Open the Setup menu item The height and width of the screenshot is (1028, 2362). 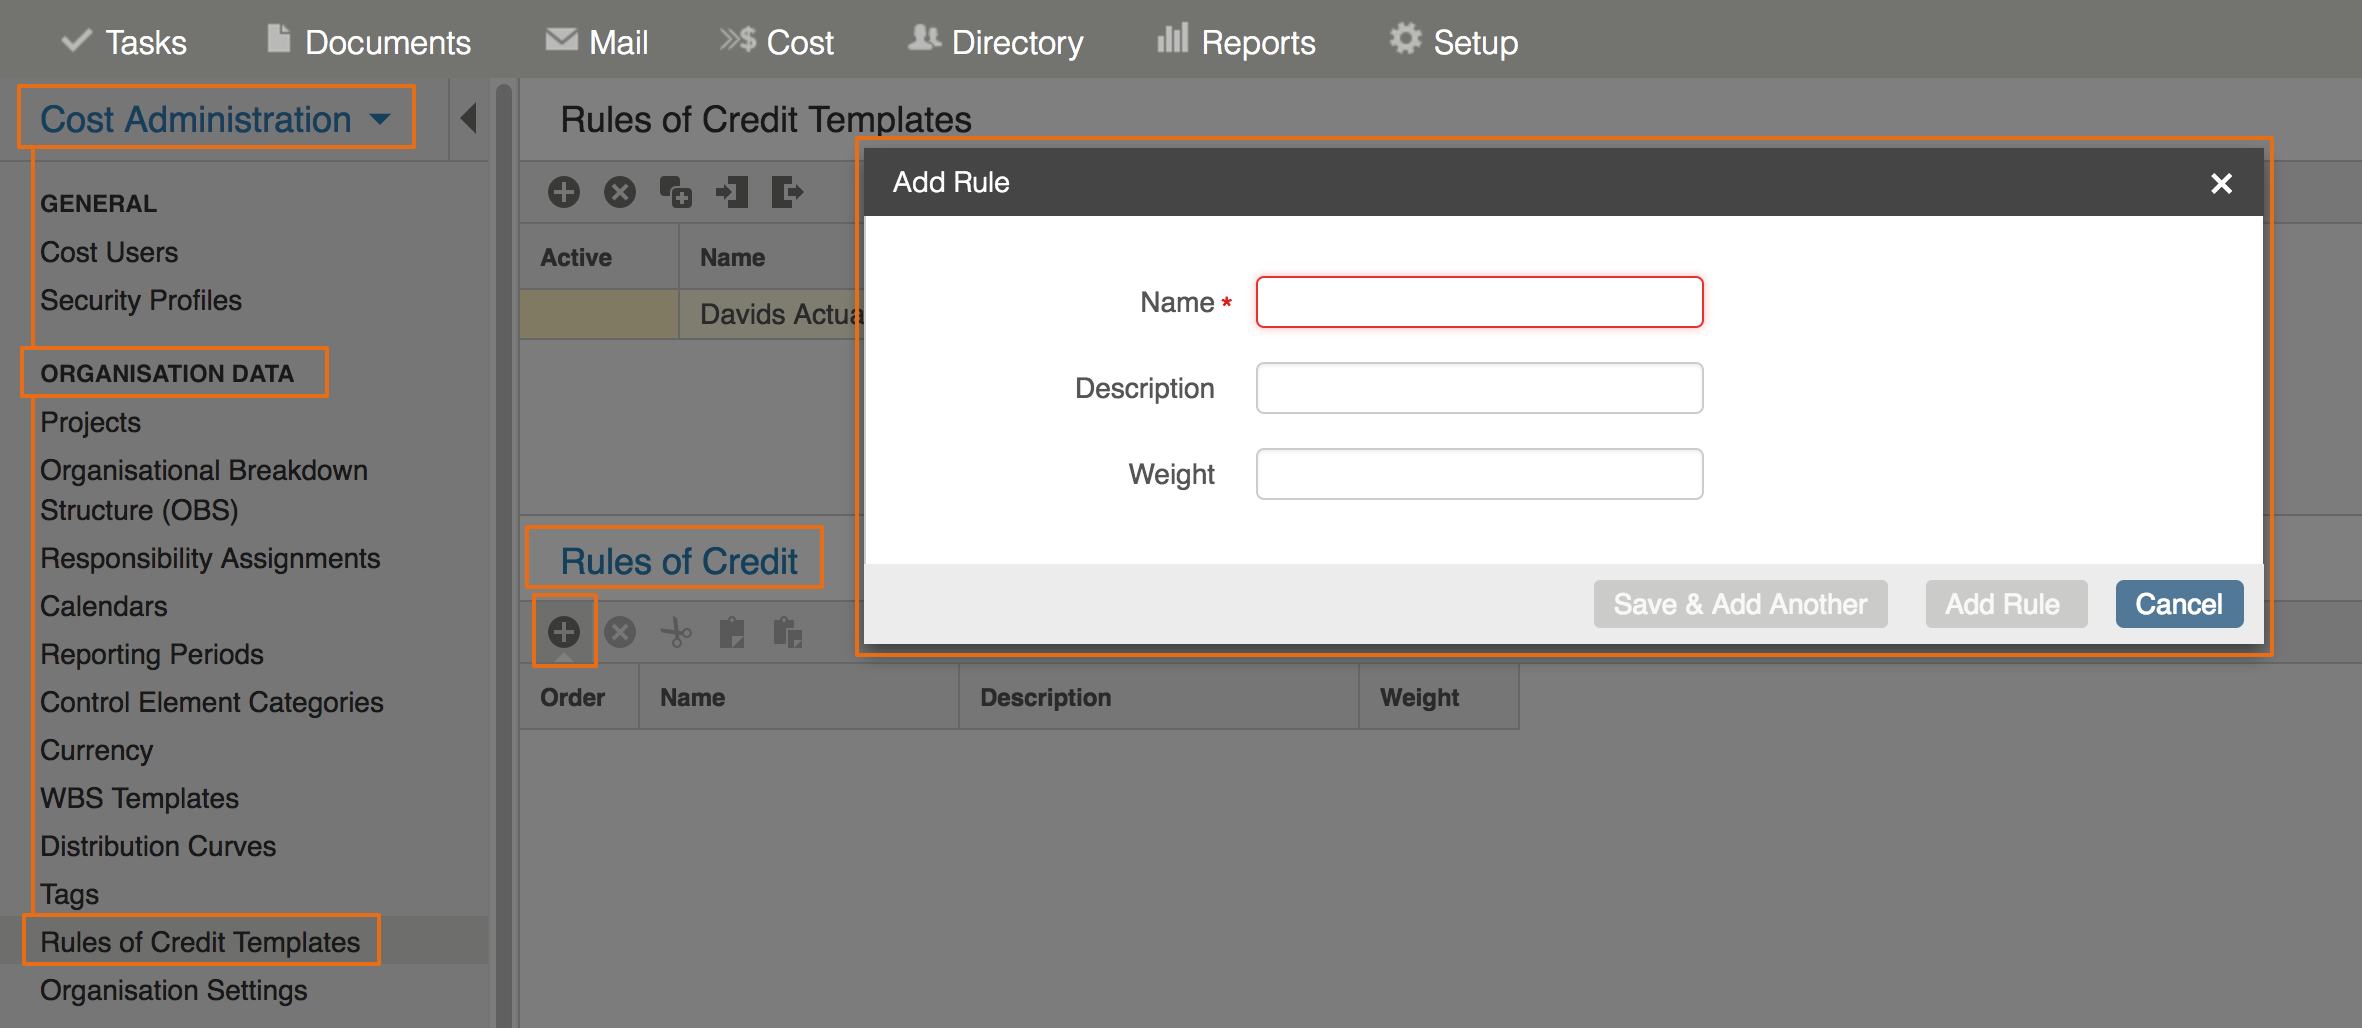(x=1454, y=42)
